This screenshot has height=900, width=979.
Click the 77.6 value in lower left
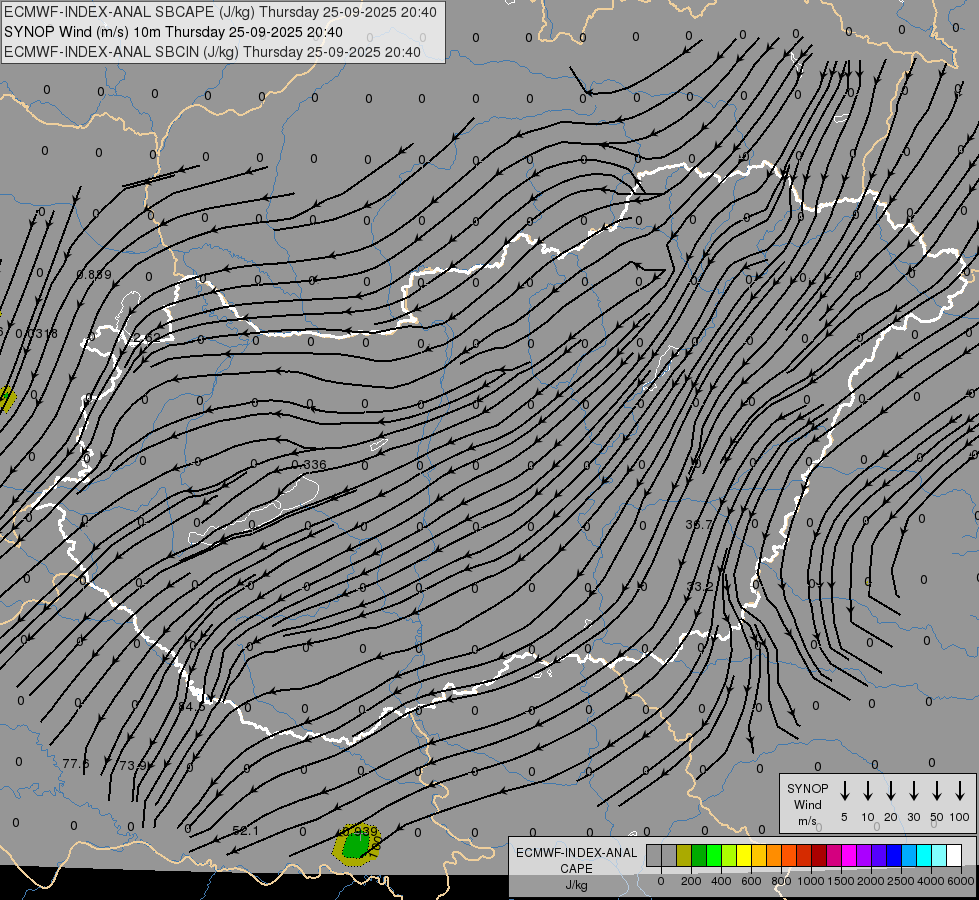(x=76, y=764)
